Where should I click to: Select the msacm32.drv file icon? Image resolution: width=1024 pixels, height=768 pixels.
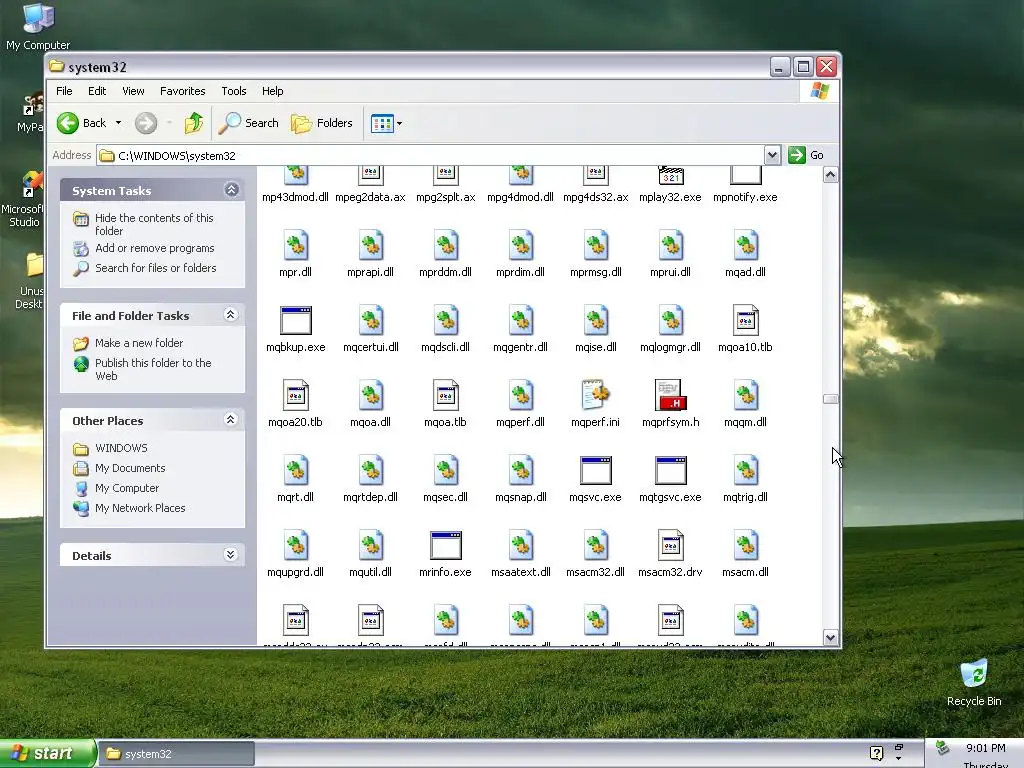(x=670, y=546)
